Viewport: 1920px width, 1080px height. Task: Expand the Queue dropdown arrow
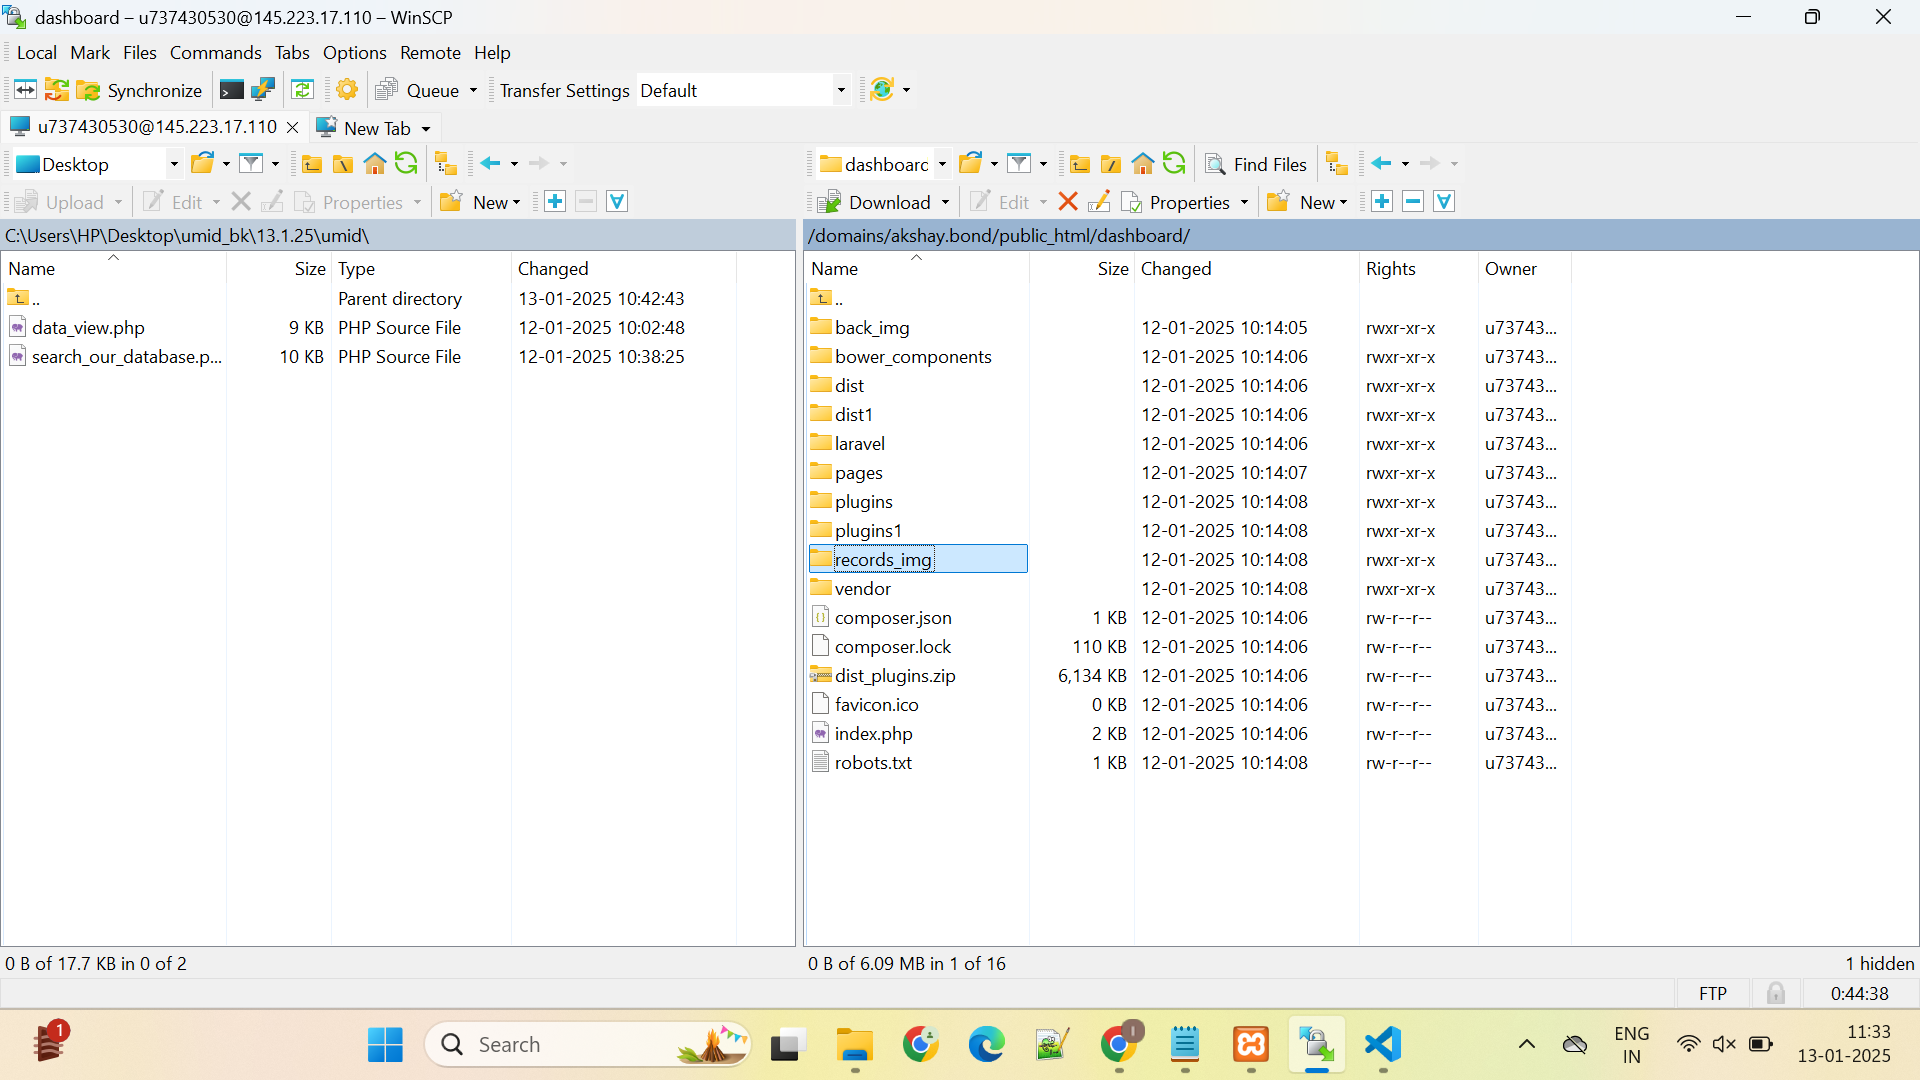click(474, 90)
